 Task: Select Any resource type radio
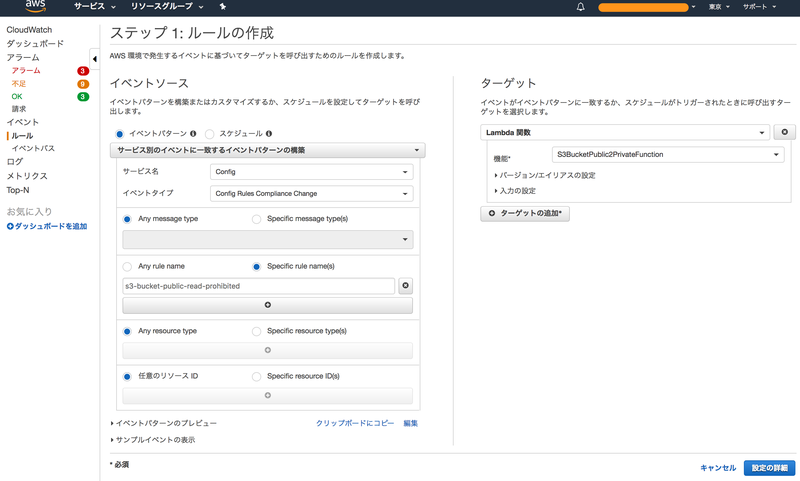point(127,332)
